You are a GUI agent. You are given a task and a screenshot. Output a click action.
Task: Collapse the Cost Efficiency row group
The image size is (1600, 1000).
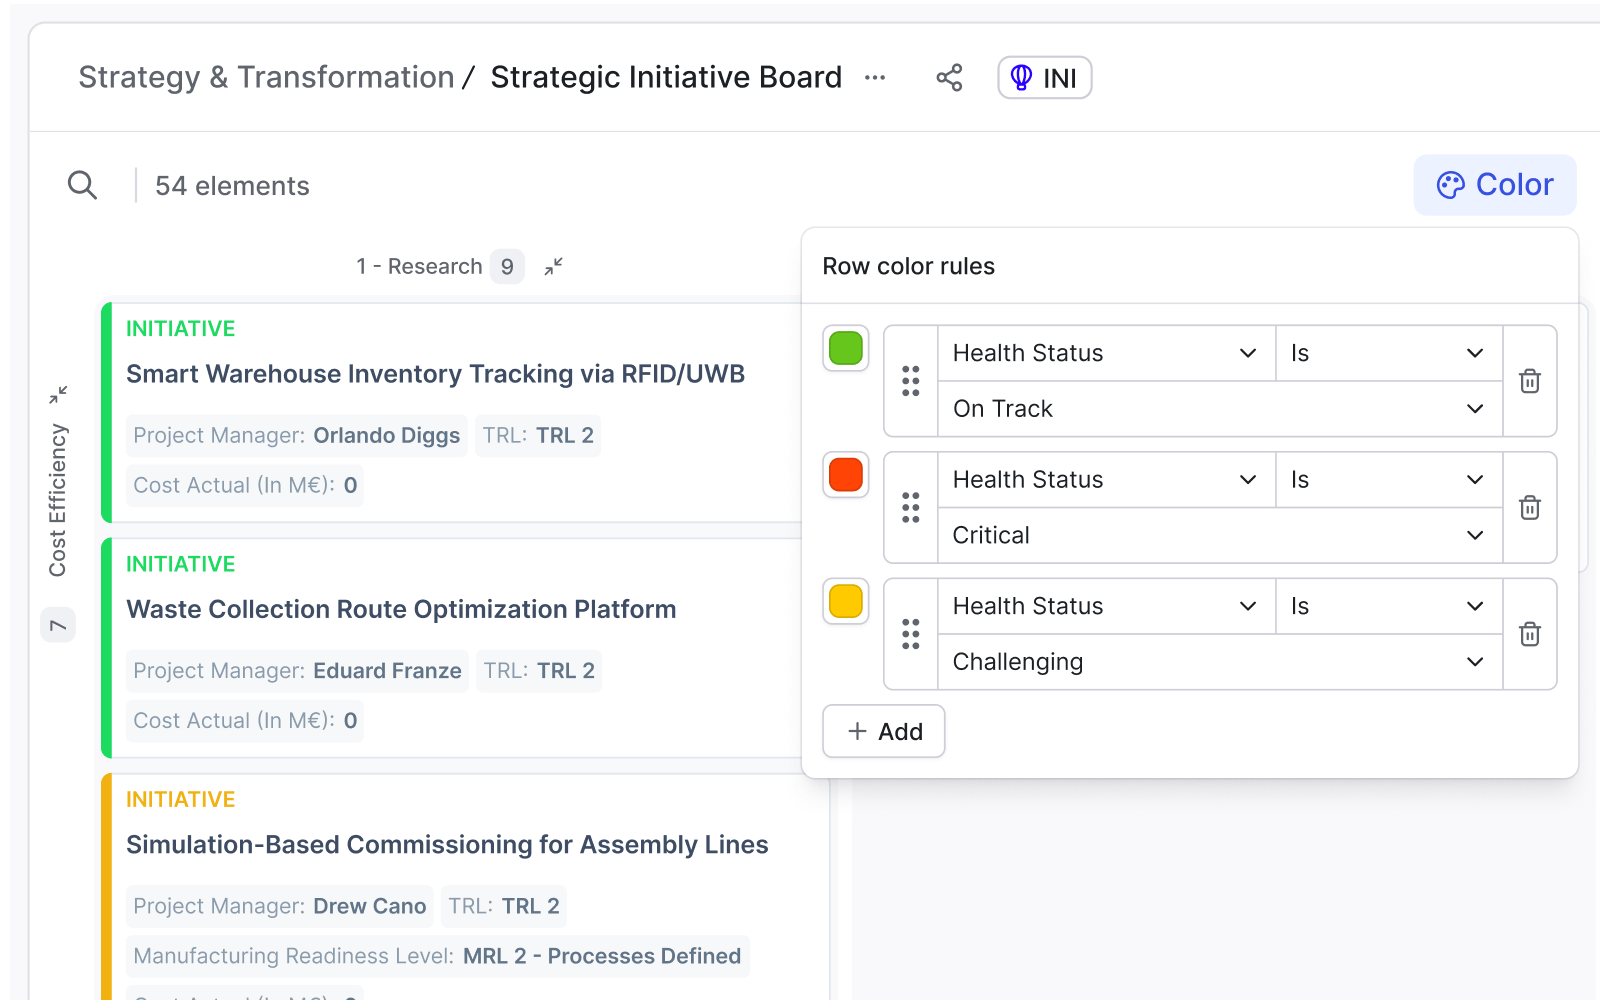coord(58,395)
